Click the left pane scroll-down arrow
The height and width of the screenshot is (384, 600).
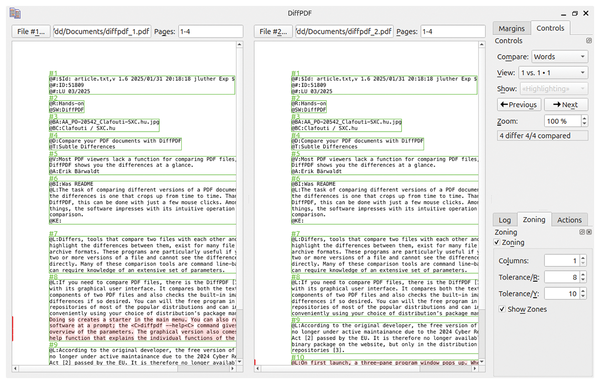pos(240,362)
